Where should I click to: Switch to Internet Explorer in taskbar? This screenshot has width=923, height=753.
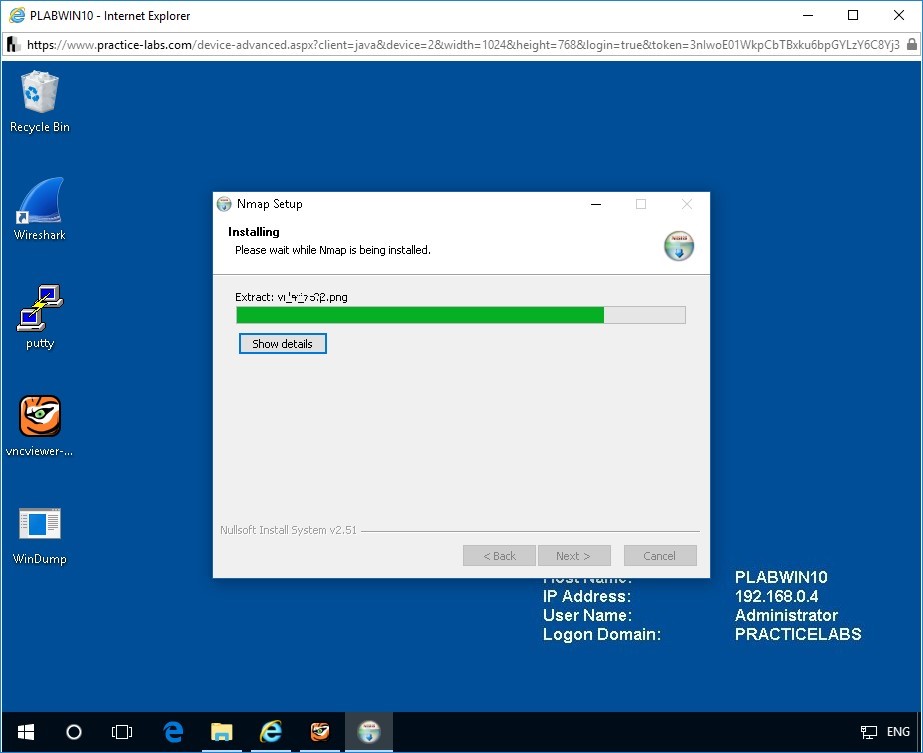coord(271,732)
